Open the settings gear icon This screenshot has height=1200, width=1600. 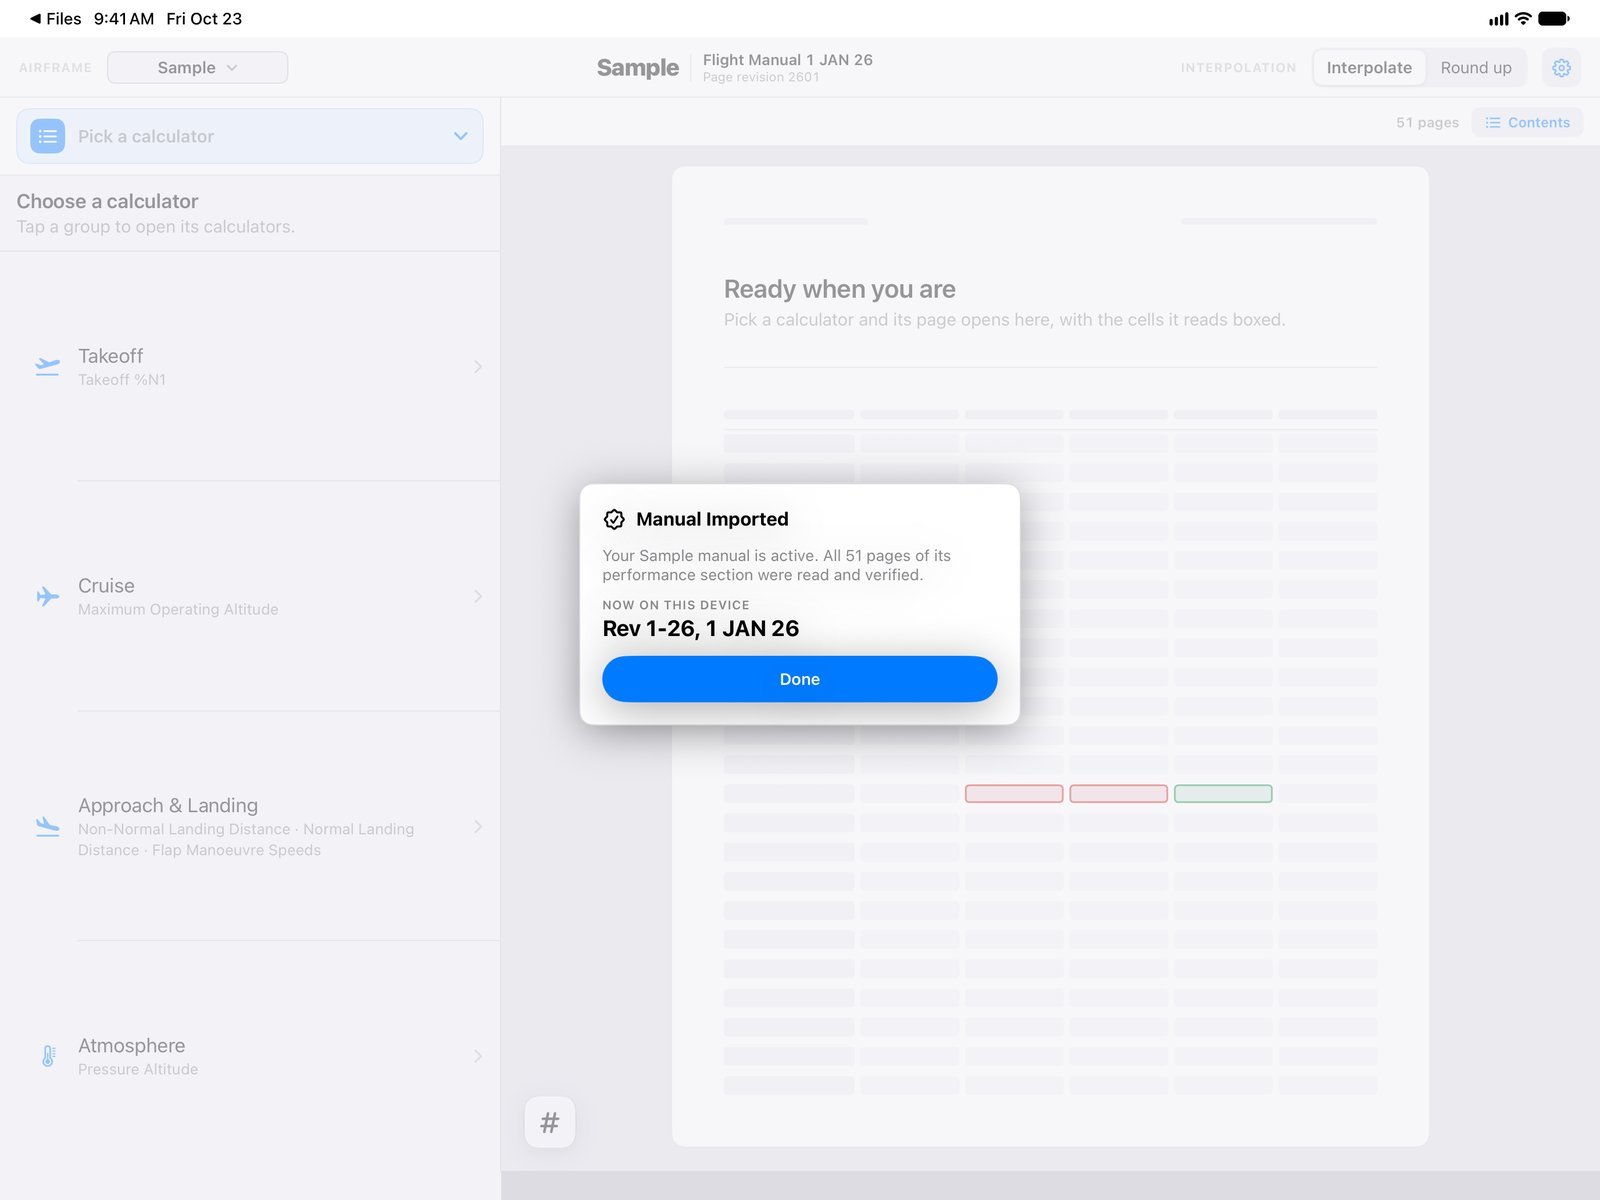click(1561, 67)
